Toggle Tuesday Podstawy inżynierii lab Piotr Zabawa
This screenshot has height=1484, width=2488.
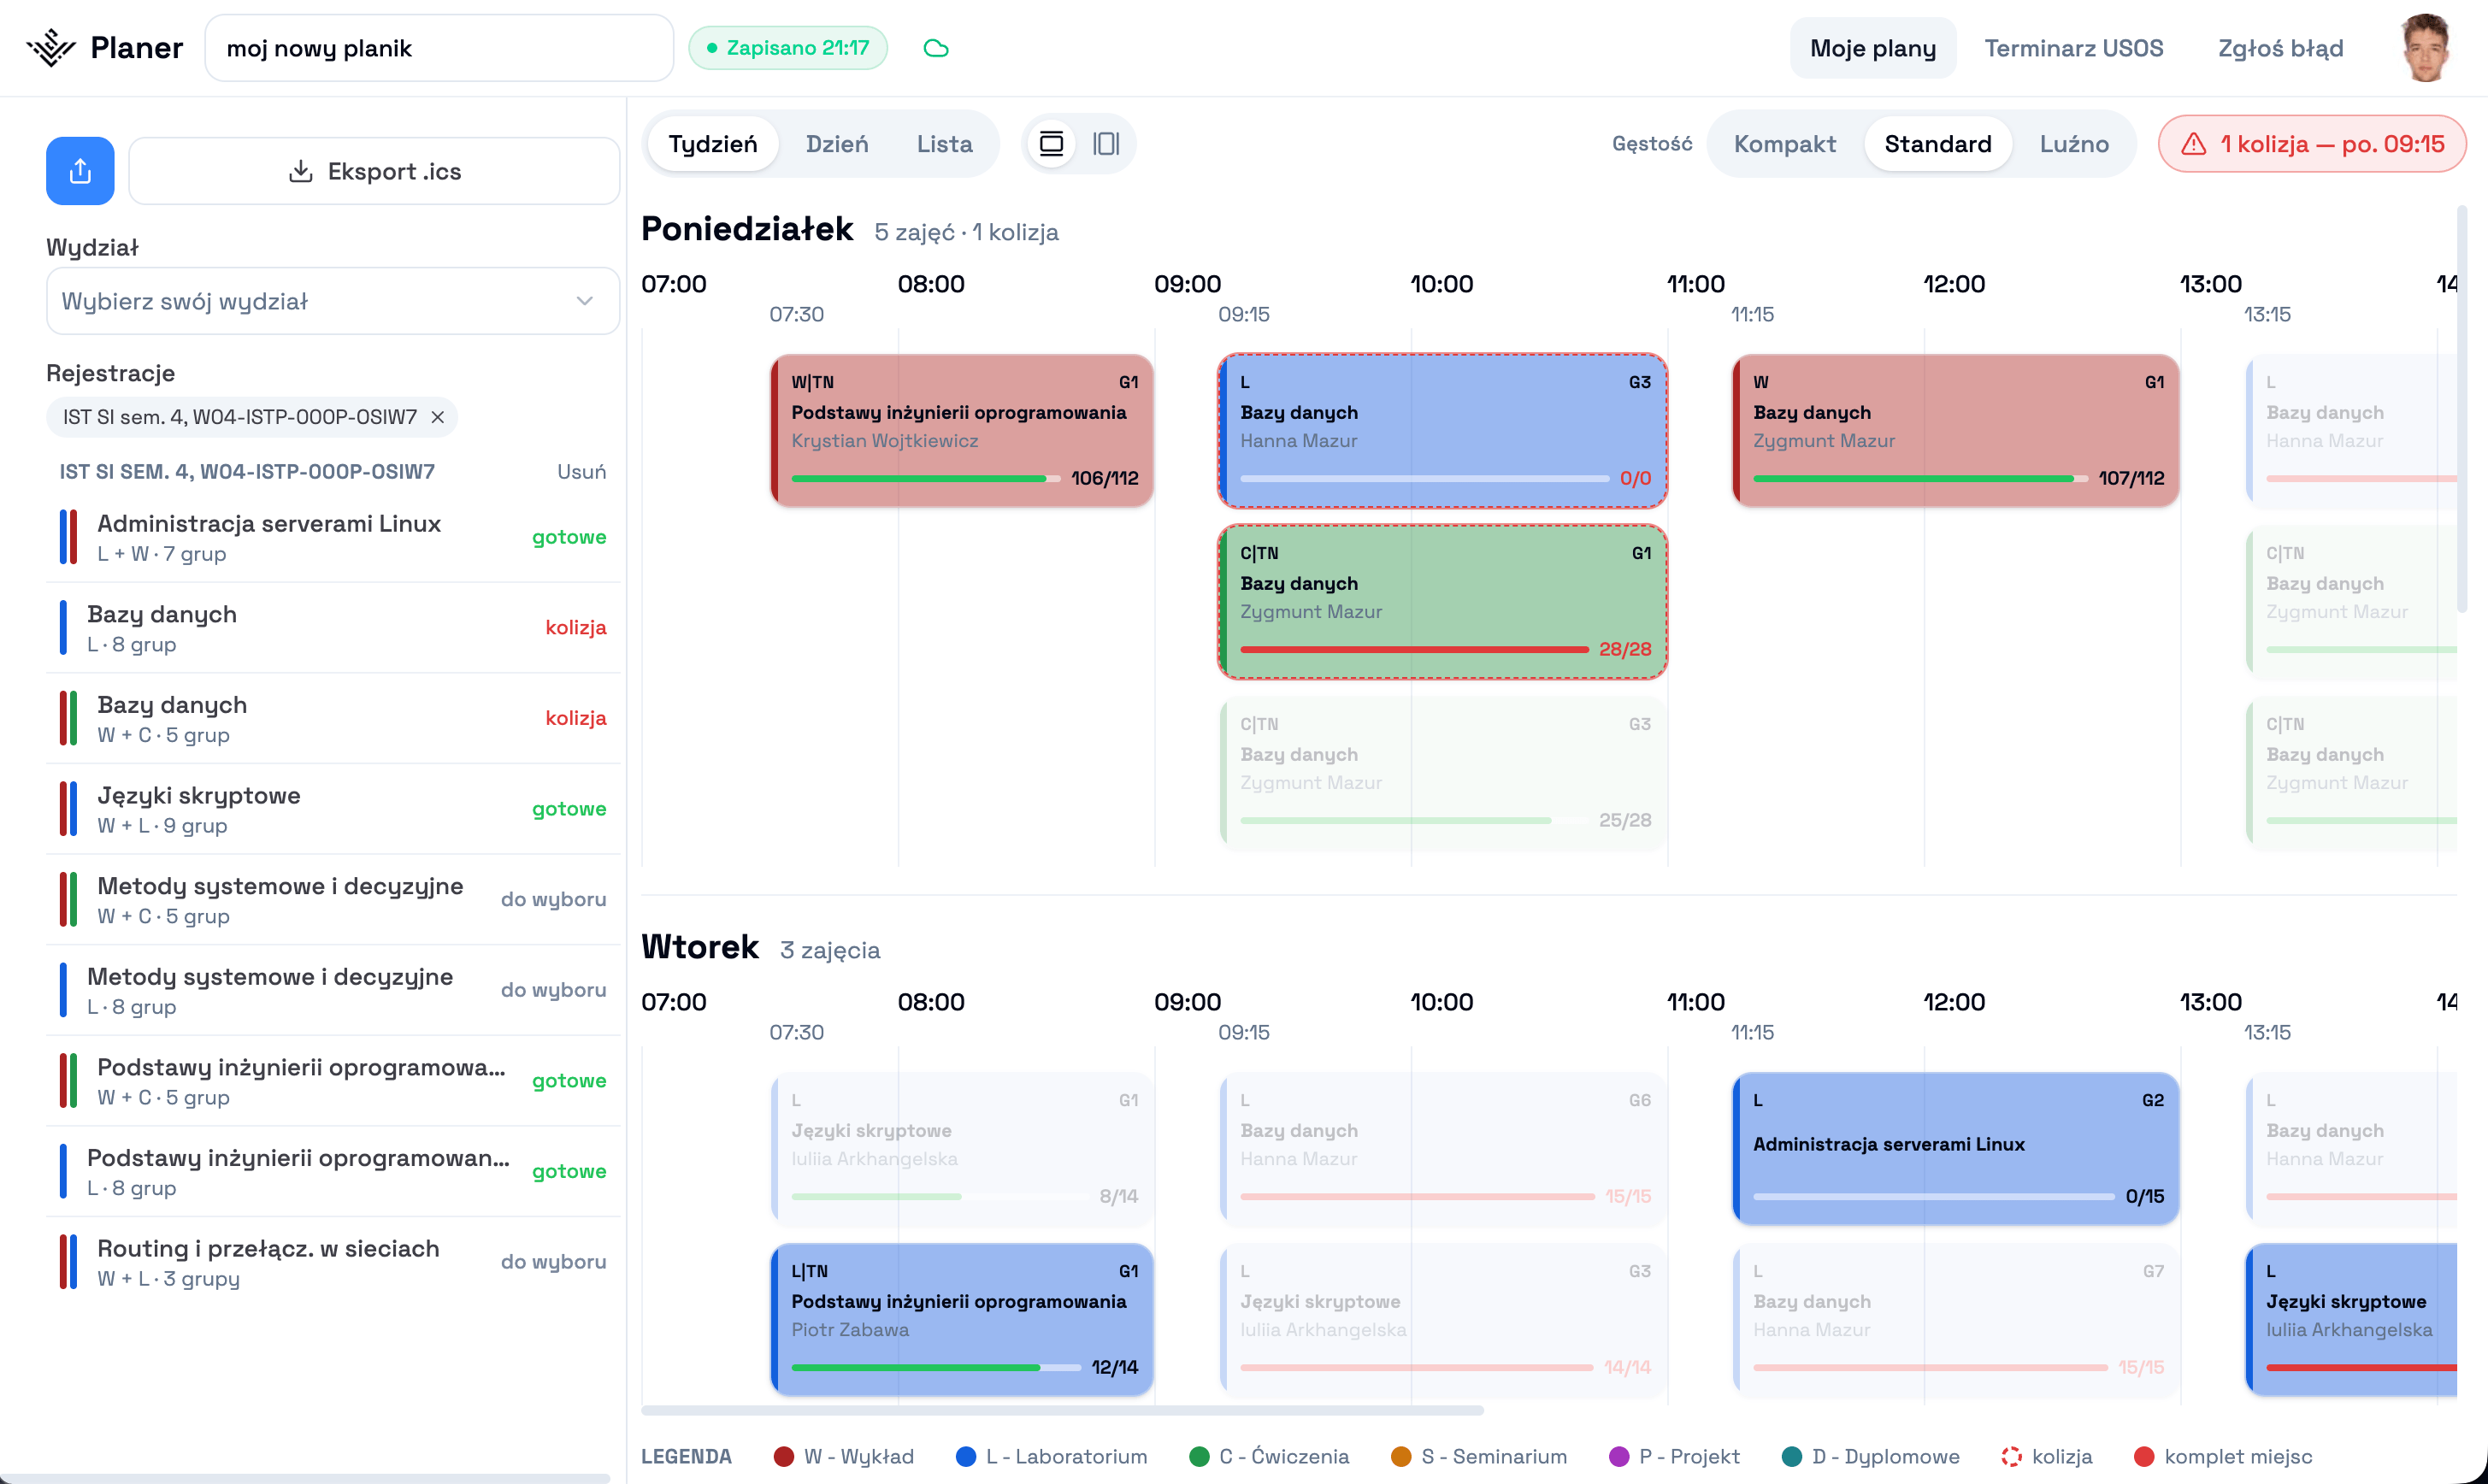(962, 1319)
